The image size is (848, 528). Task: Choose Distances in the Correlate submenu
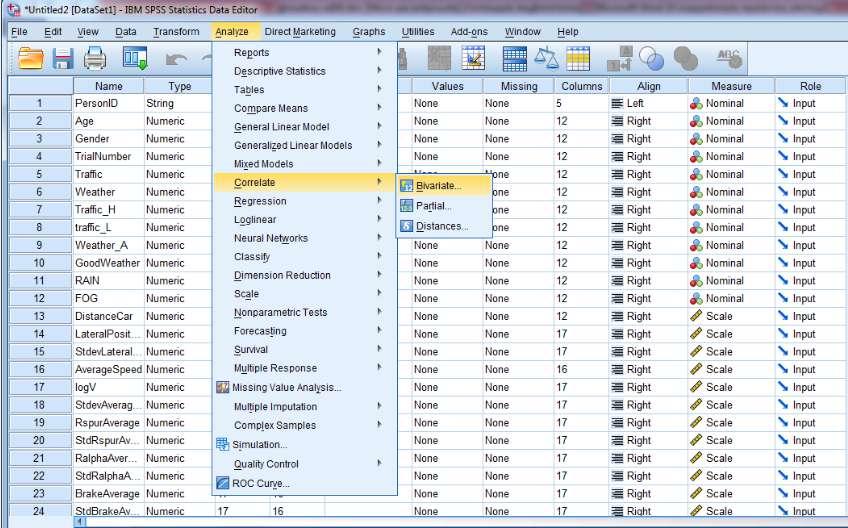(445, 226)
